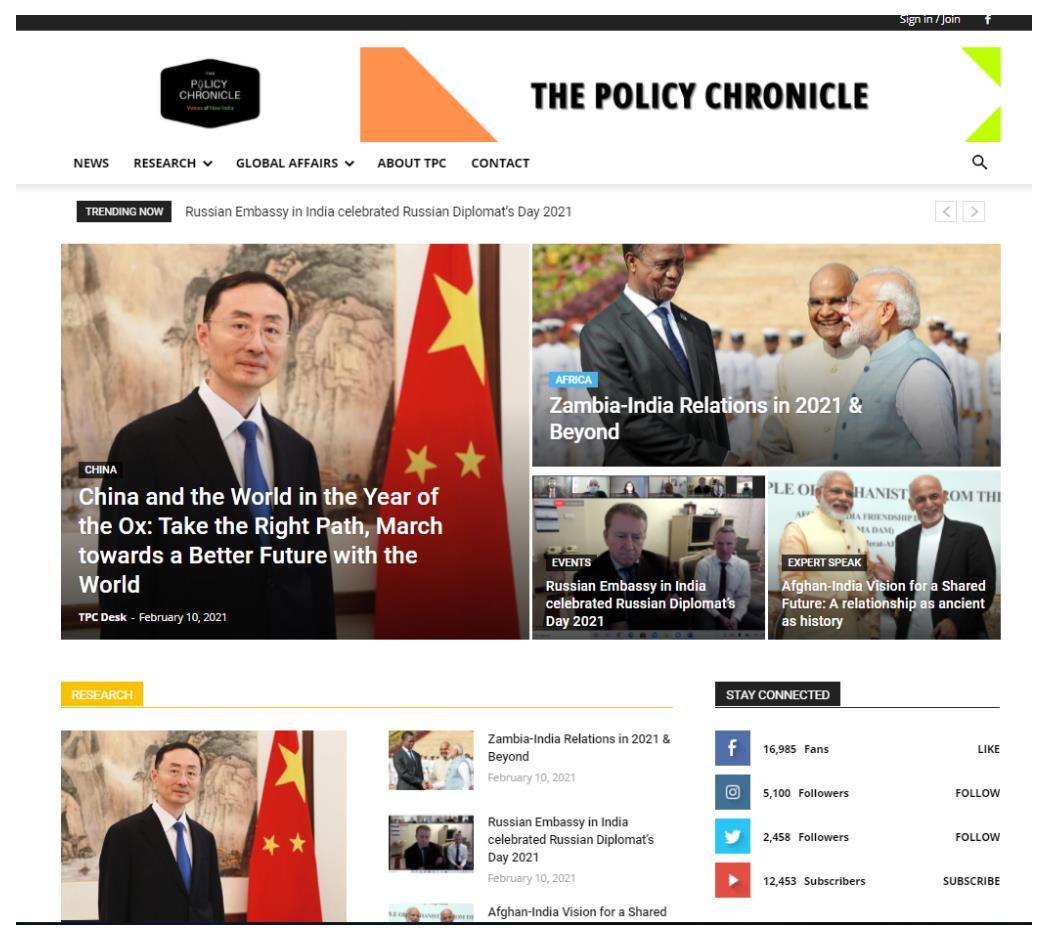
Task: Open the About TPC menu item
Action: pyautogui.click(x=412, y=163)
